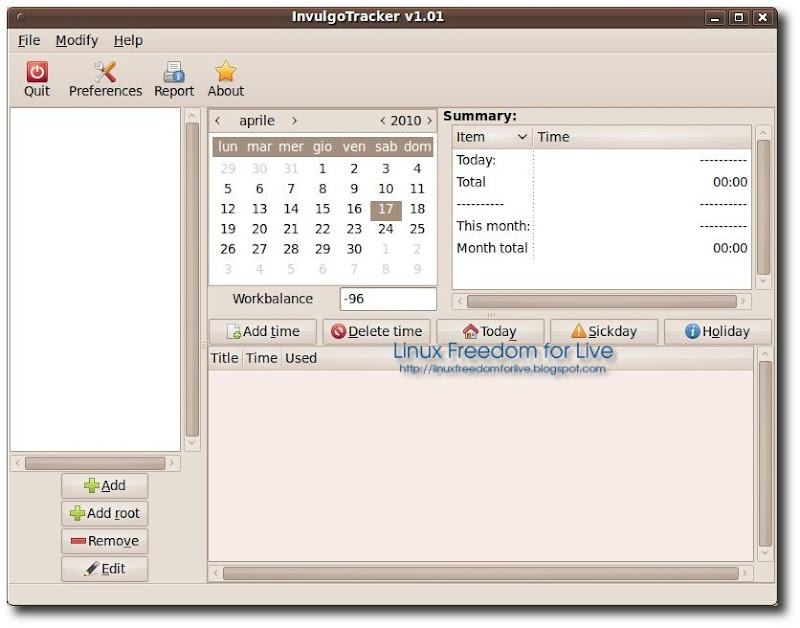Maximize the InvulgoTracker window
Image resolution: width=800 pixels, height=628 pixels.
[738, 18]
